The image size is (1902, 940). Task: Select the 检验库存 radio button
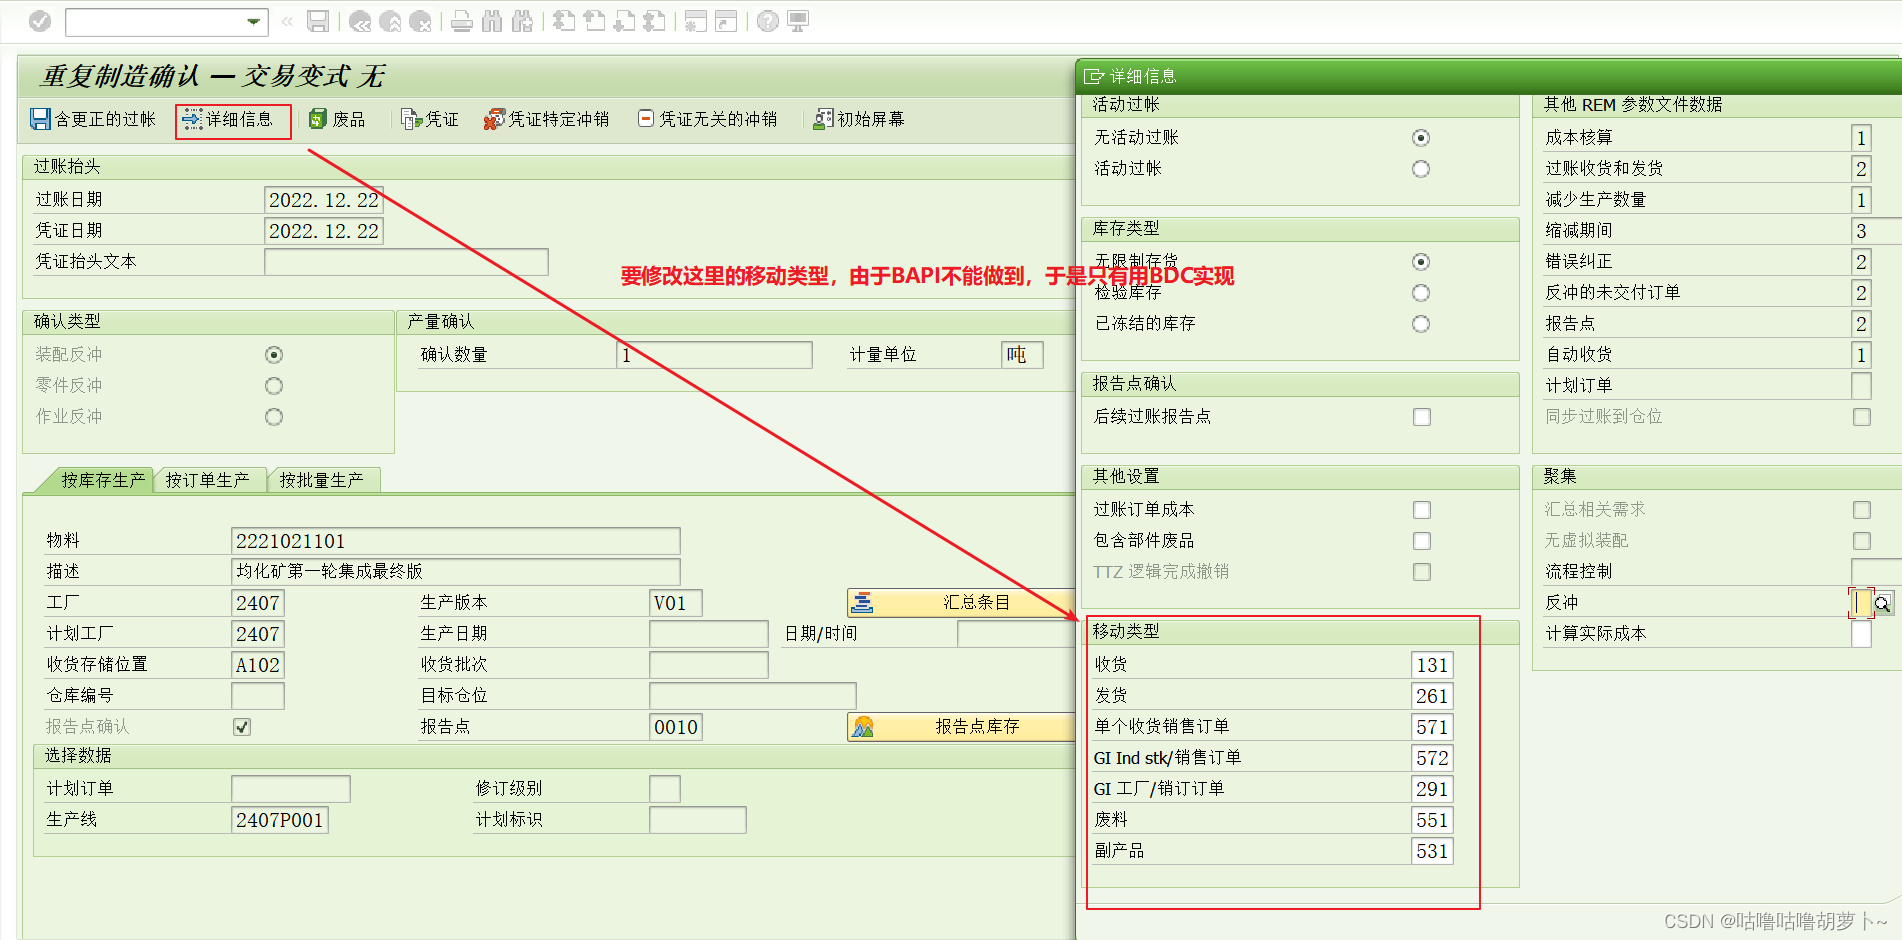pos(1421,293)
